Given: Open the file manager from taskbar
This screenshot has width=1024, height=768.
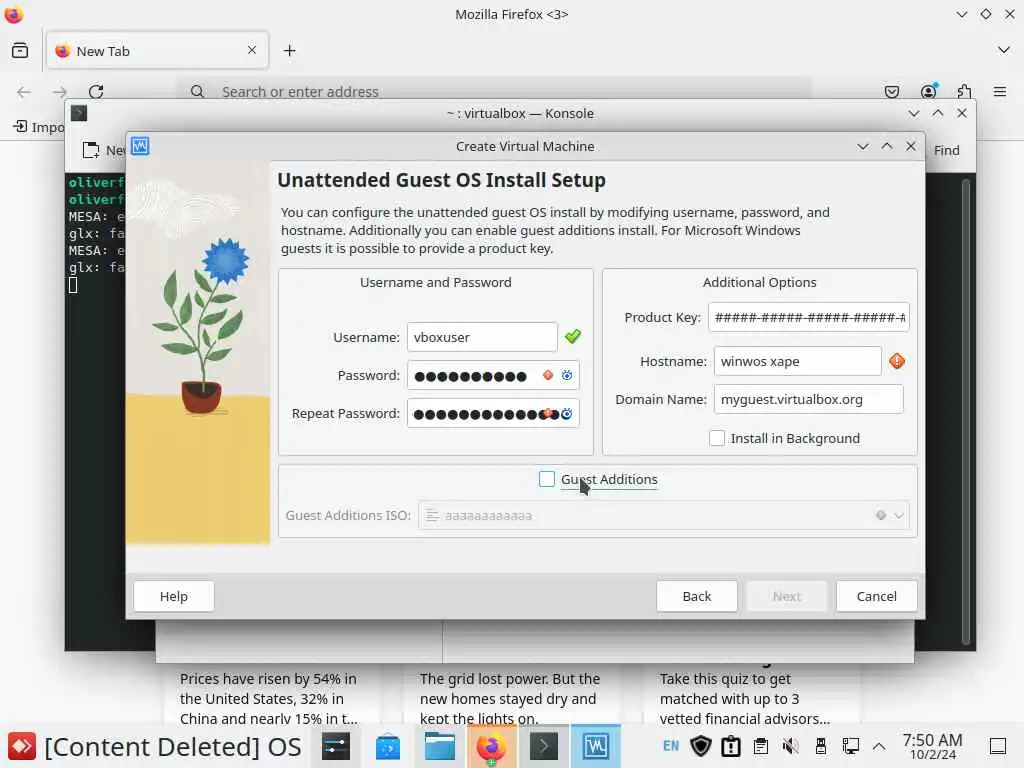Looking at the screenshot, I should click(x=440, y=746).
